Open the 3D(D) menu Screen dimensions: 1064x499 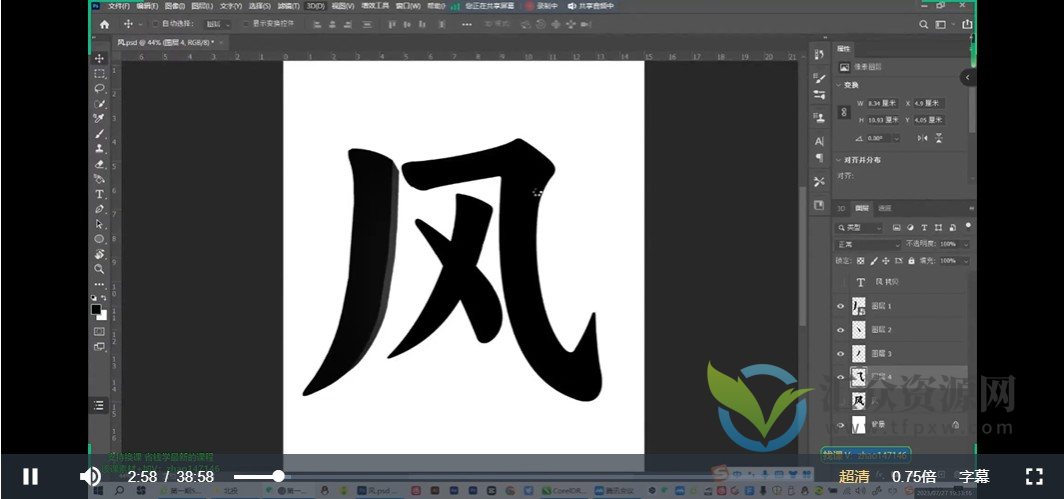pyautogui.click(x=315, y=5)
